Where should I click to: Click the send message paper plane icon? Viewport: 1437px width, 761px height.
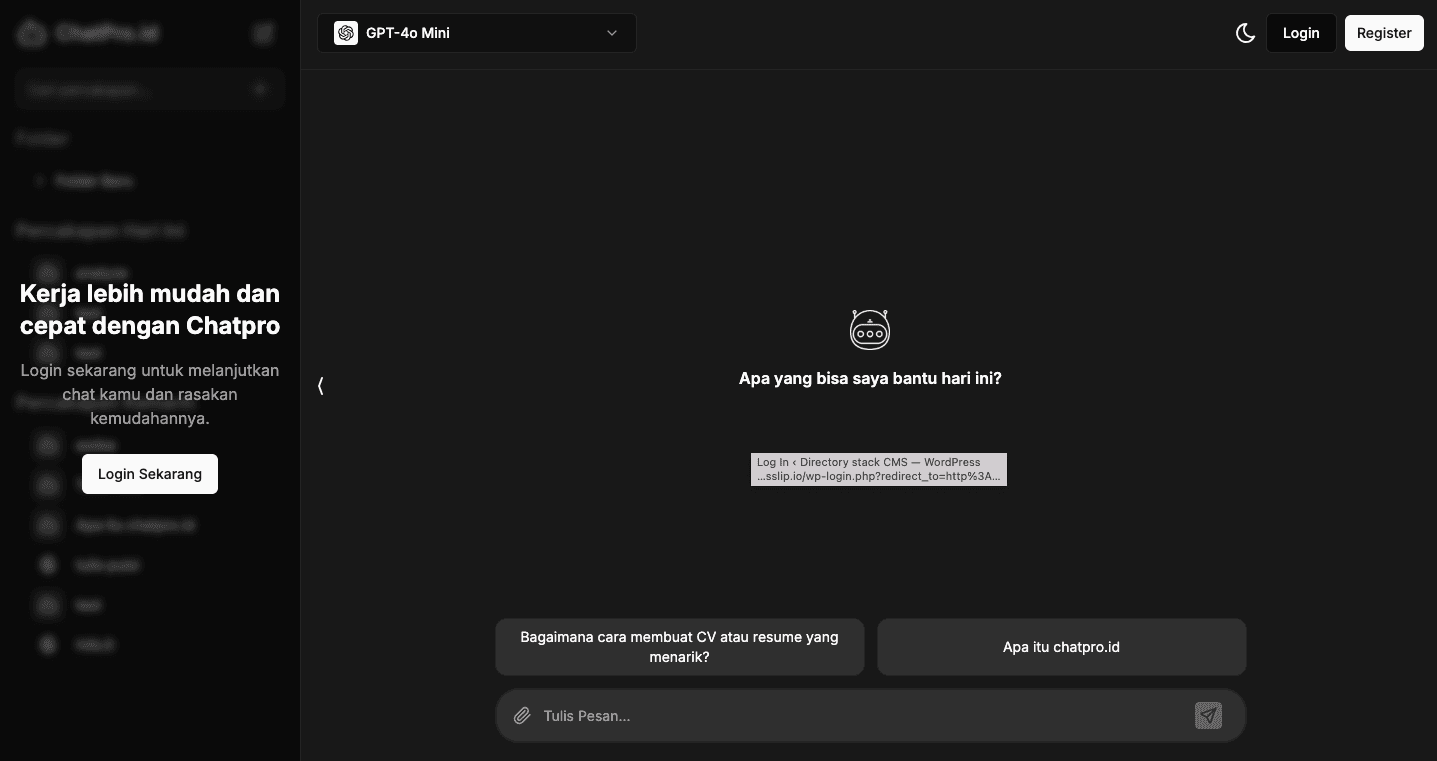point(1208,715)
